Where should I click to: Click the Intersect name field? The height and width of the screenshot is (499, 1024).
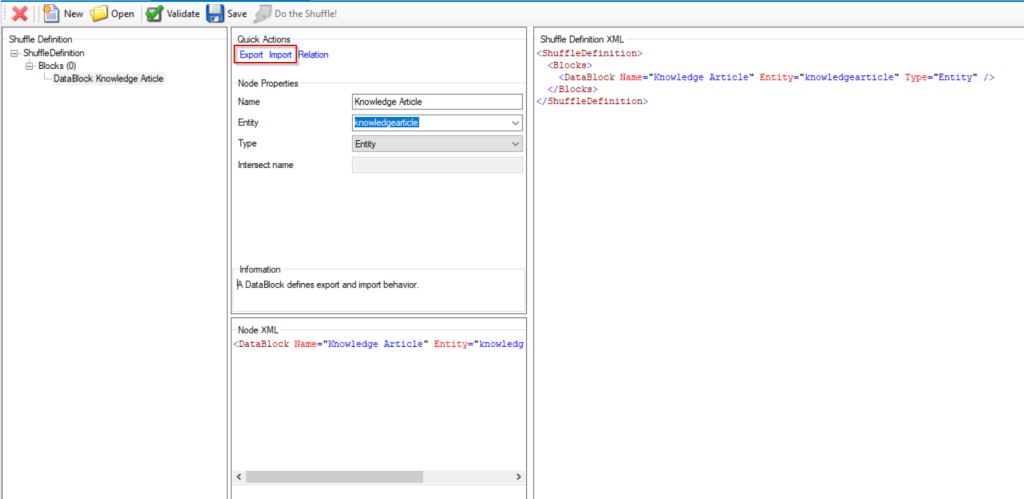coord(437,165)
